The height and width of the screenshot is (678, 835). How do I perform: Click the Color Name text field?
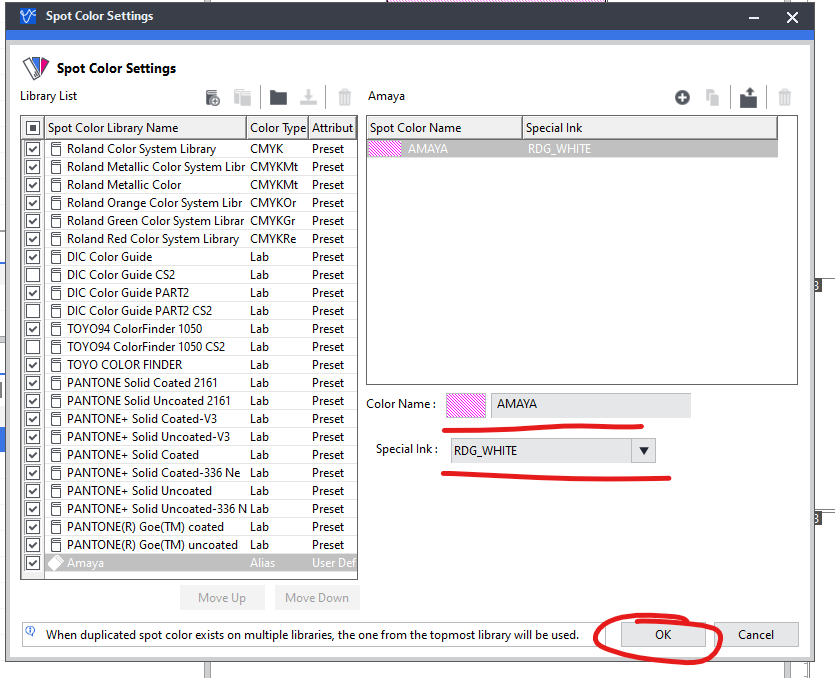click(590, 405)
